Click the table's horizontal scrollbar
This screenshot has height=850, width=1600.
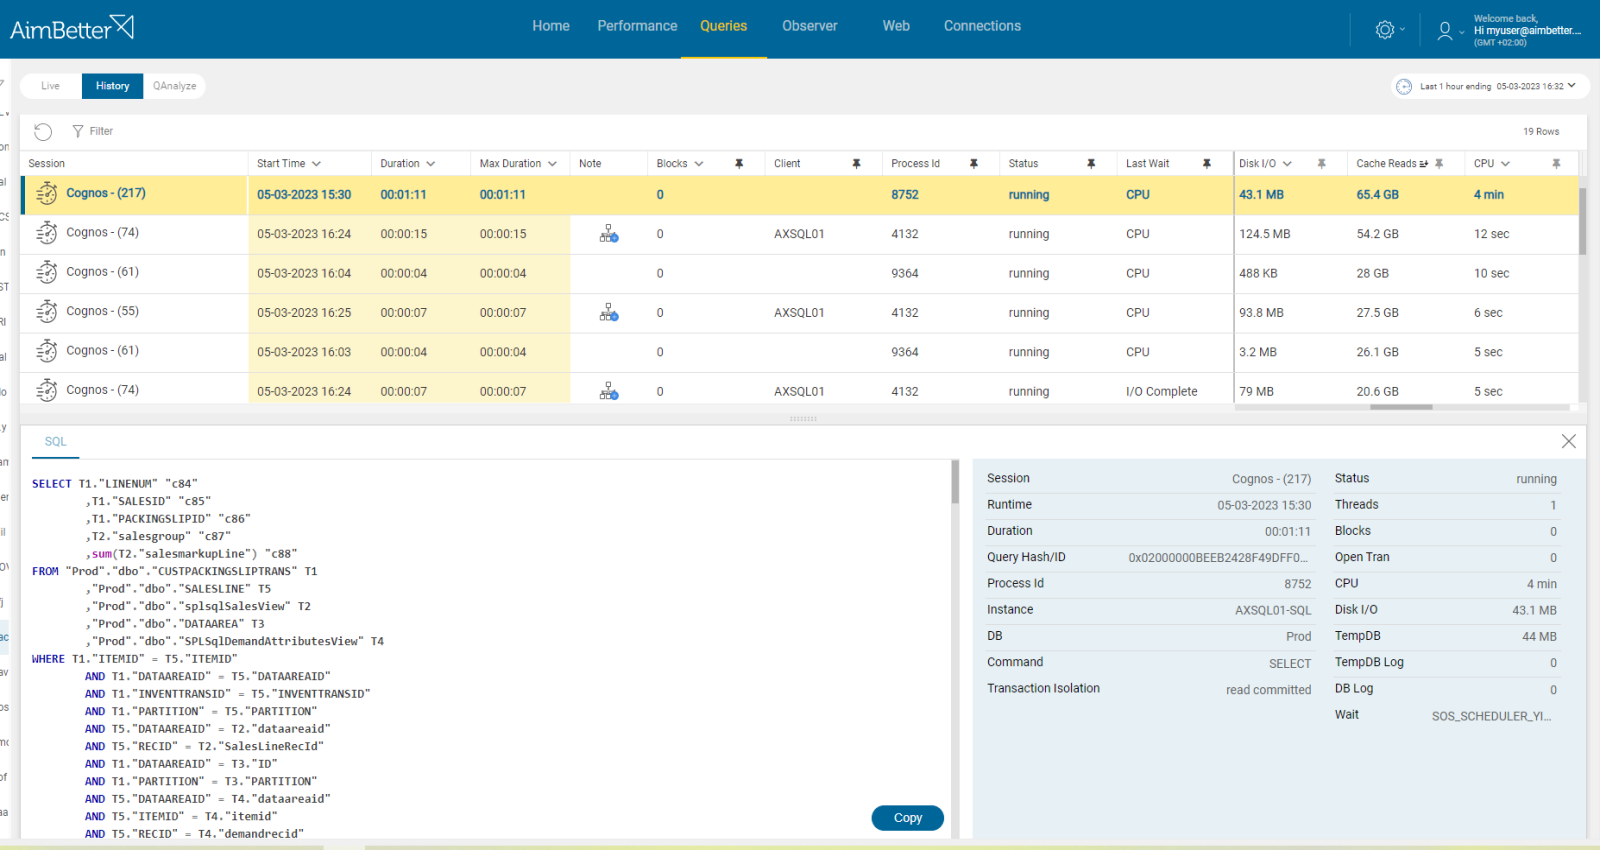point(1401,407)
